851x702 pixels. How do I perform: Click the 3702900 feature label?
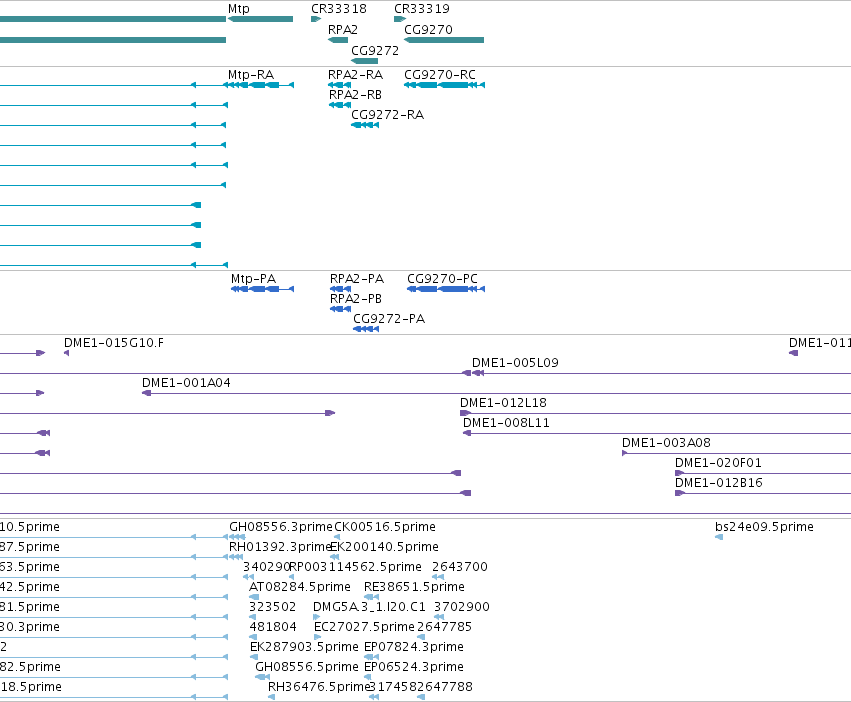tap(462, 607)
